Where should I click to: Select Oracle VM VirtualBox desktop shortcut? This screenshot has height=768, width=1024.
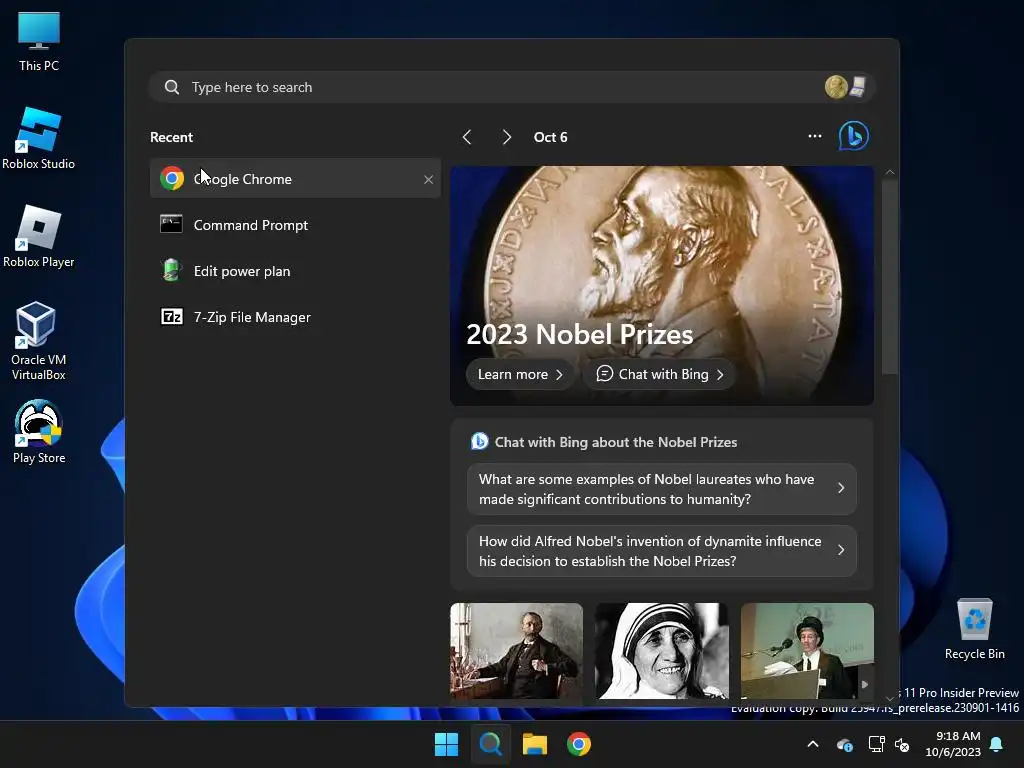(39, 342)
